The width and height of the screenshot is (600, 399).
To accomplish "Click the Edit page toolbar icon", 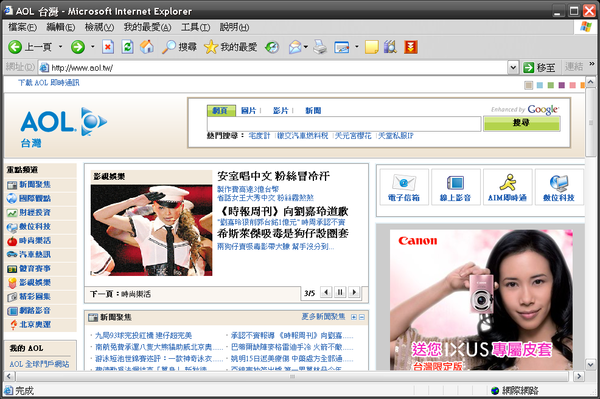I will point(342,47).
